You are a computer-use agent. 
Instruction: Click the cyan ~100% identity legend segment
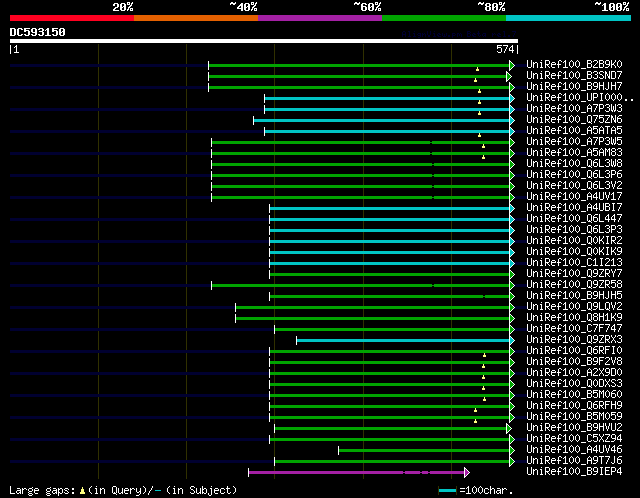(x=569, y=18)
